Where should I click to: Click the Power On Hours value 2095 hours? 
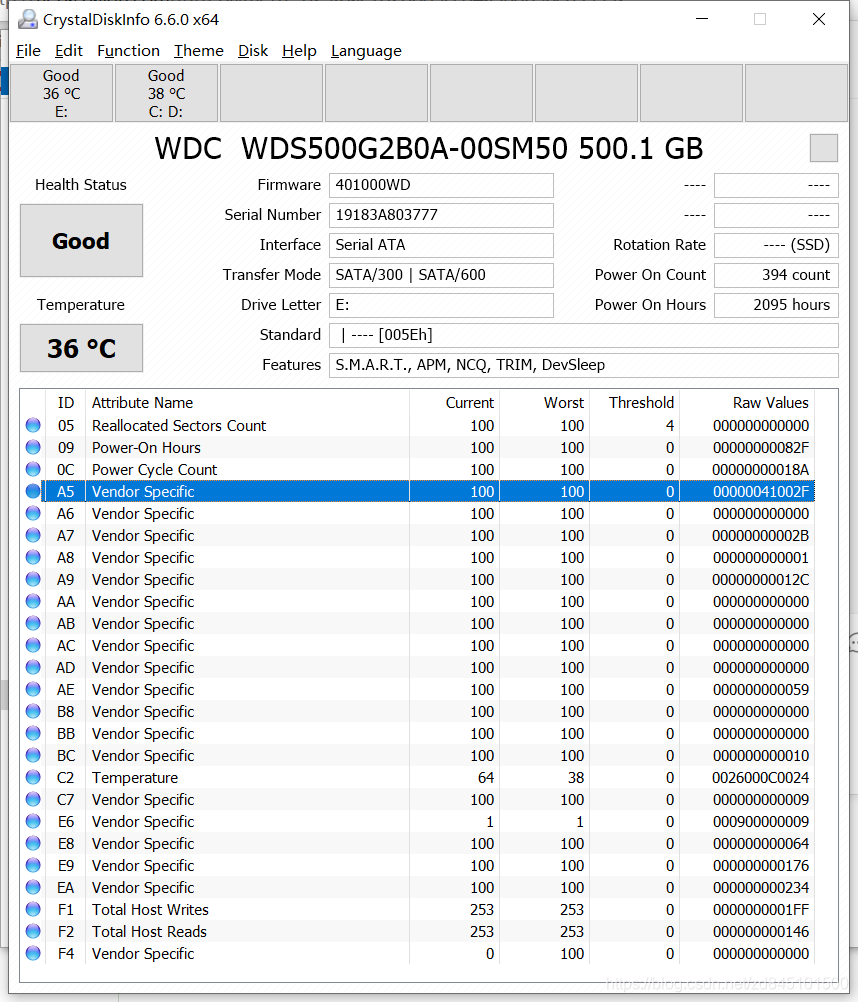(x=776, y=305)
